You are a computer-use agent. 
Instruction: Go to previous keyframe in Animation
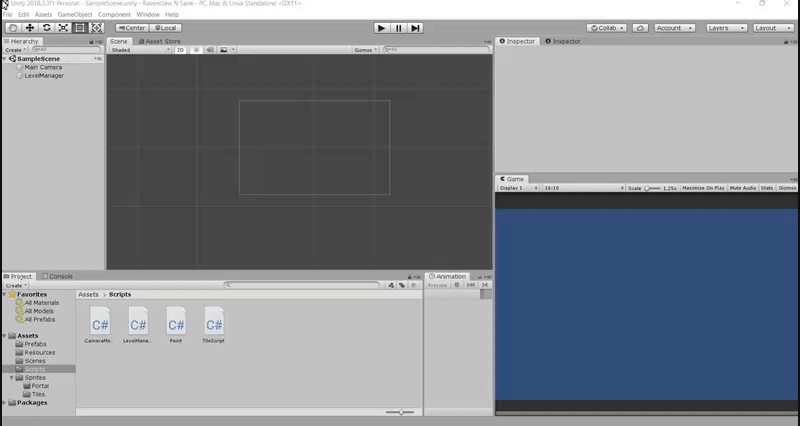coord(485,285)
